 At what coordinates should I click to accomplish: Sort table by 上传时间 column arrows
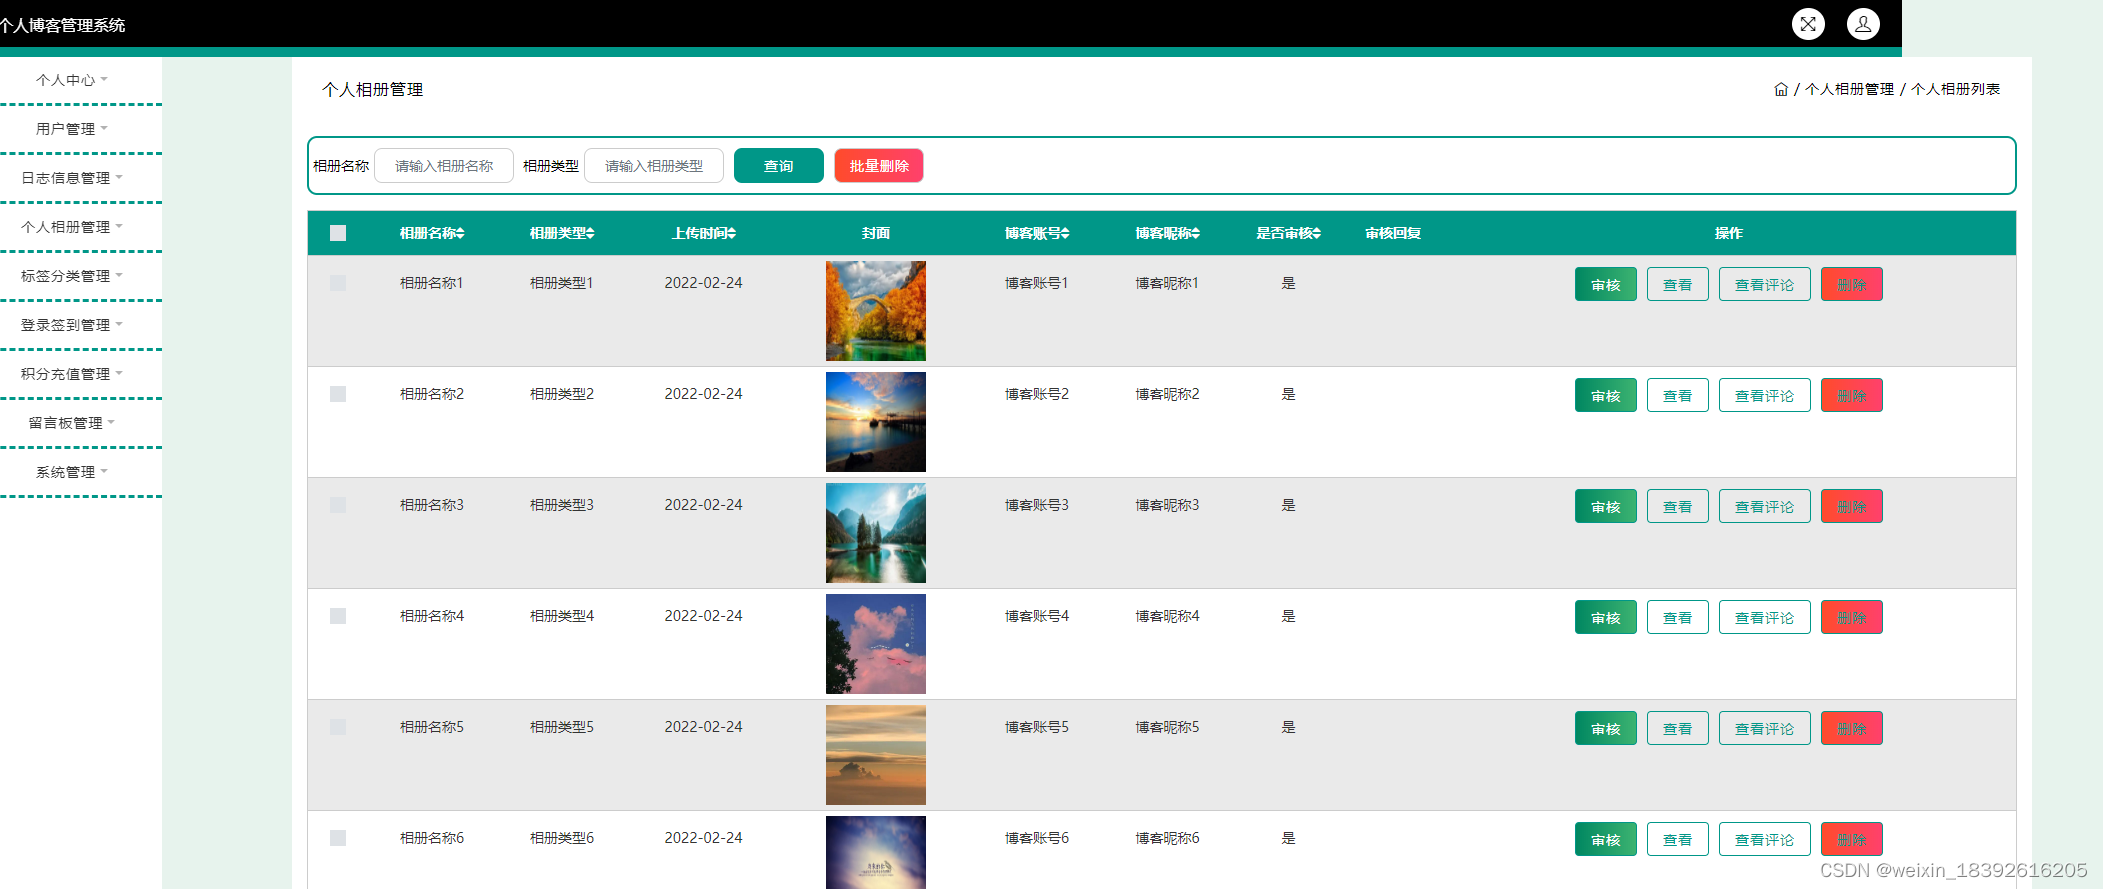click(x=732, y=233)
